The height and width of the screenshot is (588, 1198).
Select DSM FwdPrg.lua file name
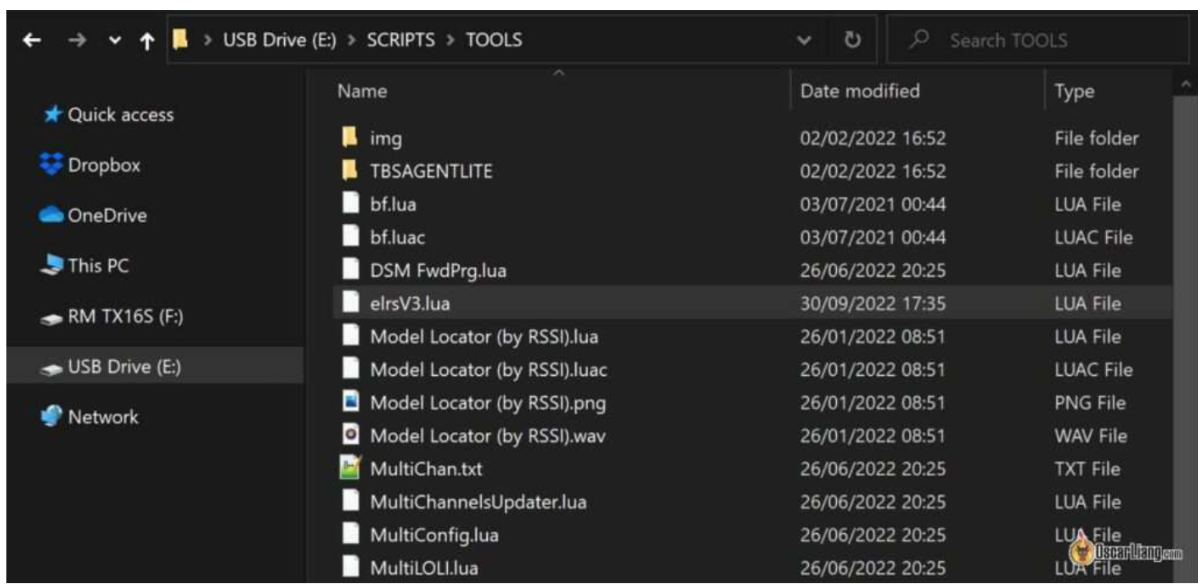pyautogui.click(x=438, y=271)
